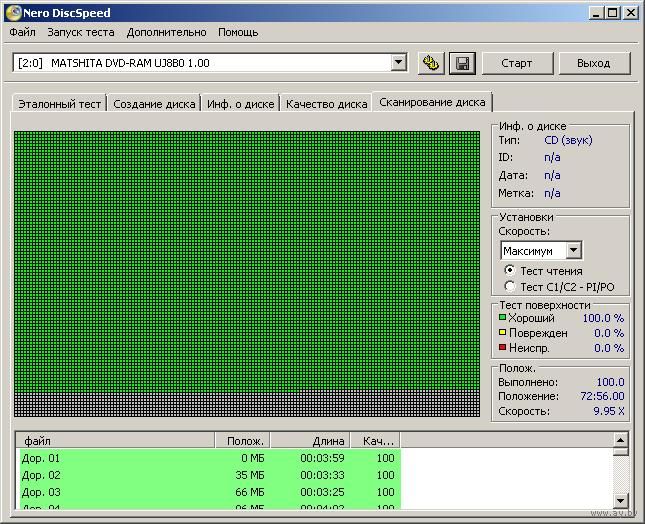
Task: Minimize the Nero DiscSpeed window
Action: [596, 13]
